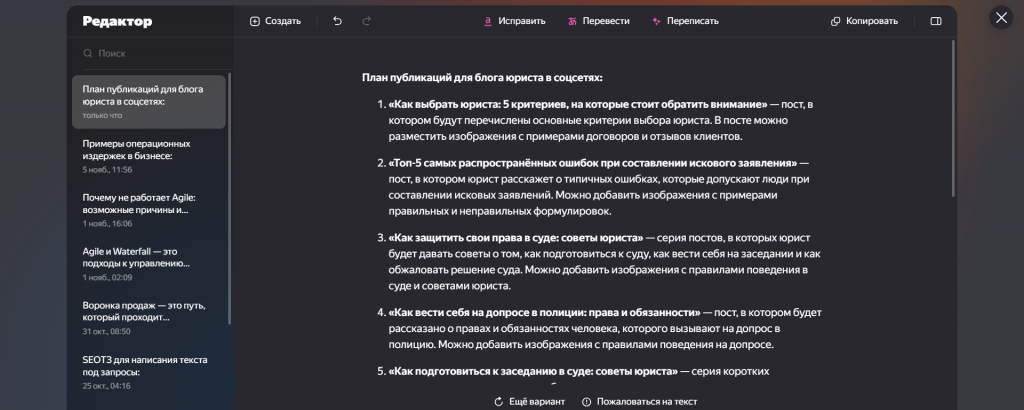Click item Как выбрать юриста: 5 критериев

pyautogui.click(x=577, y=104)
